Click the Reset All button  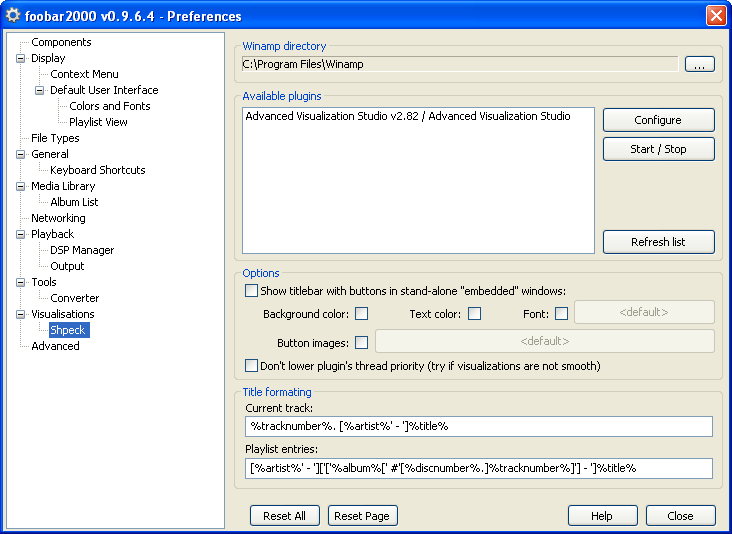pyautogui.click(x=285, y=516)
